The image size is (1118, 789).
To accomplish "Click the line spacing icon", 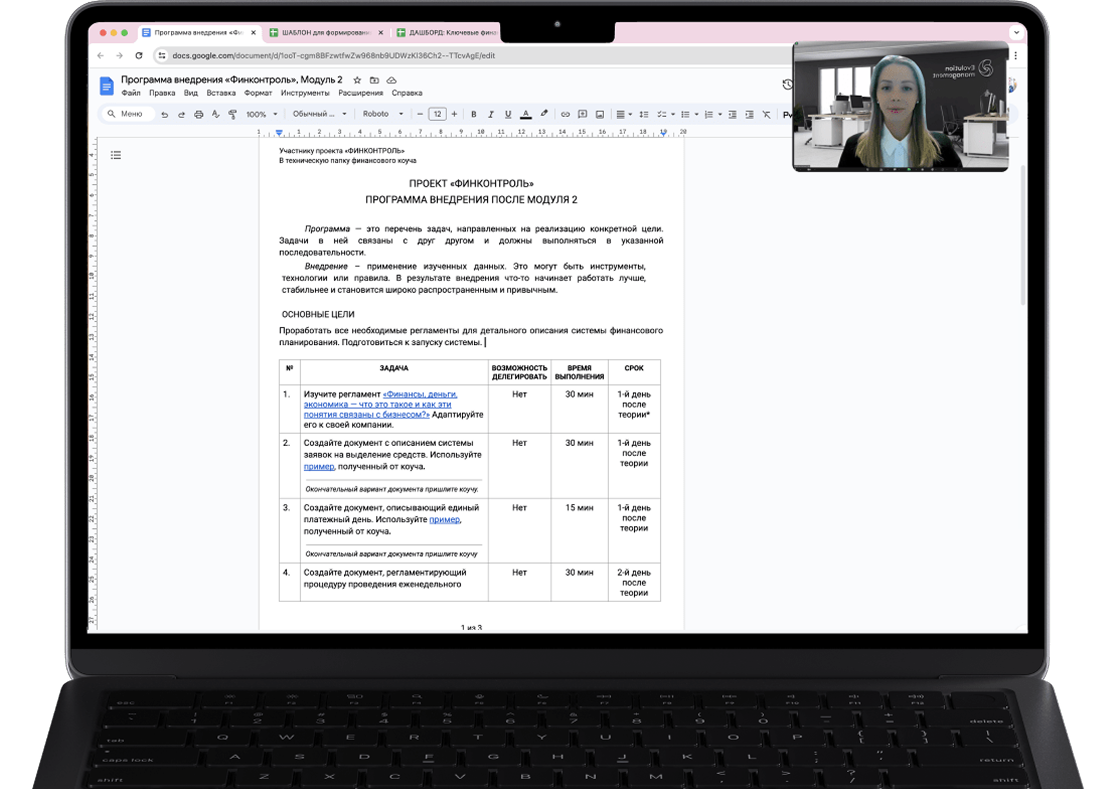I will [x=644, y=114].
